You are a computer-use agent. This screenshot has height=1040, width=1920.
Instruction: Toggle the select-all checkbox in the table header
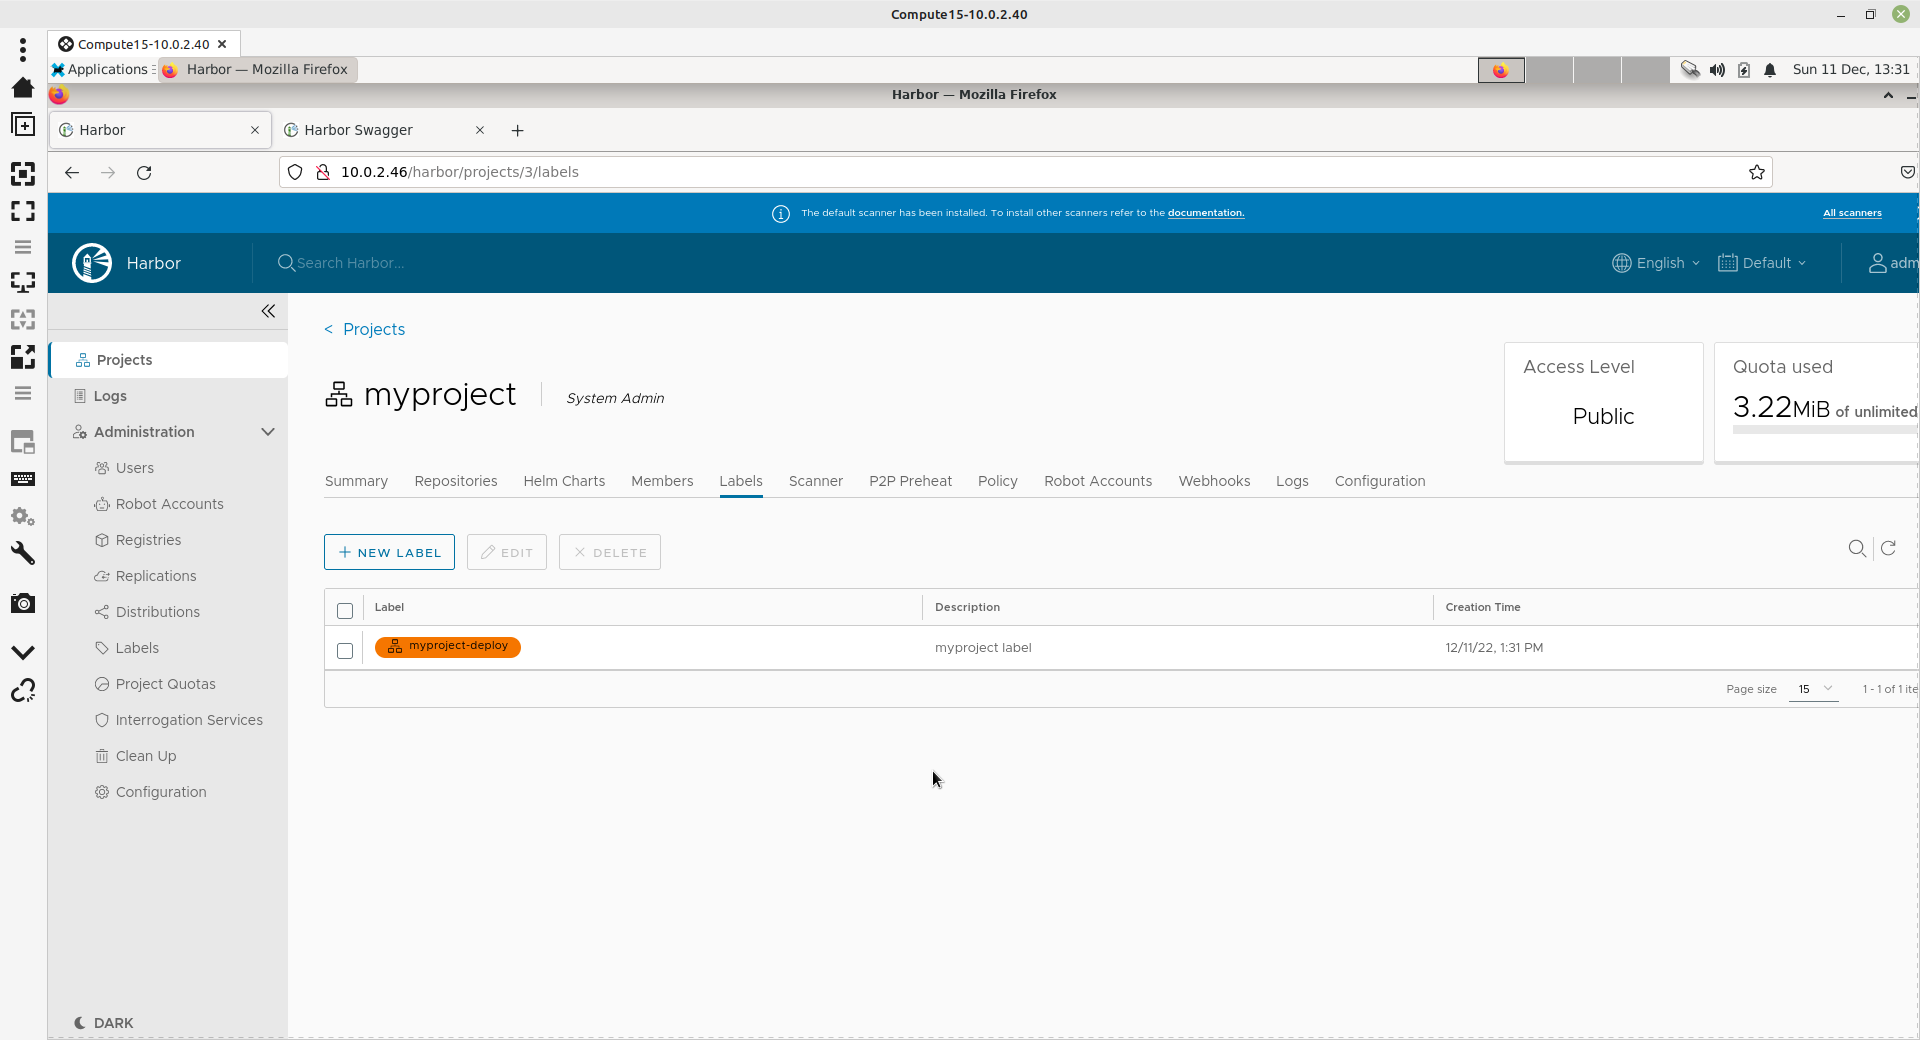(x=345, y=610)
